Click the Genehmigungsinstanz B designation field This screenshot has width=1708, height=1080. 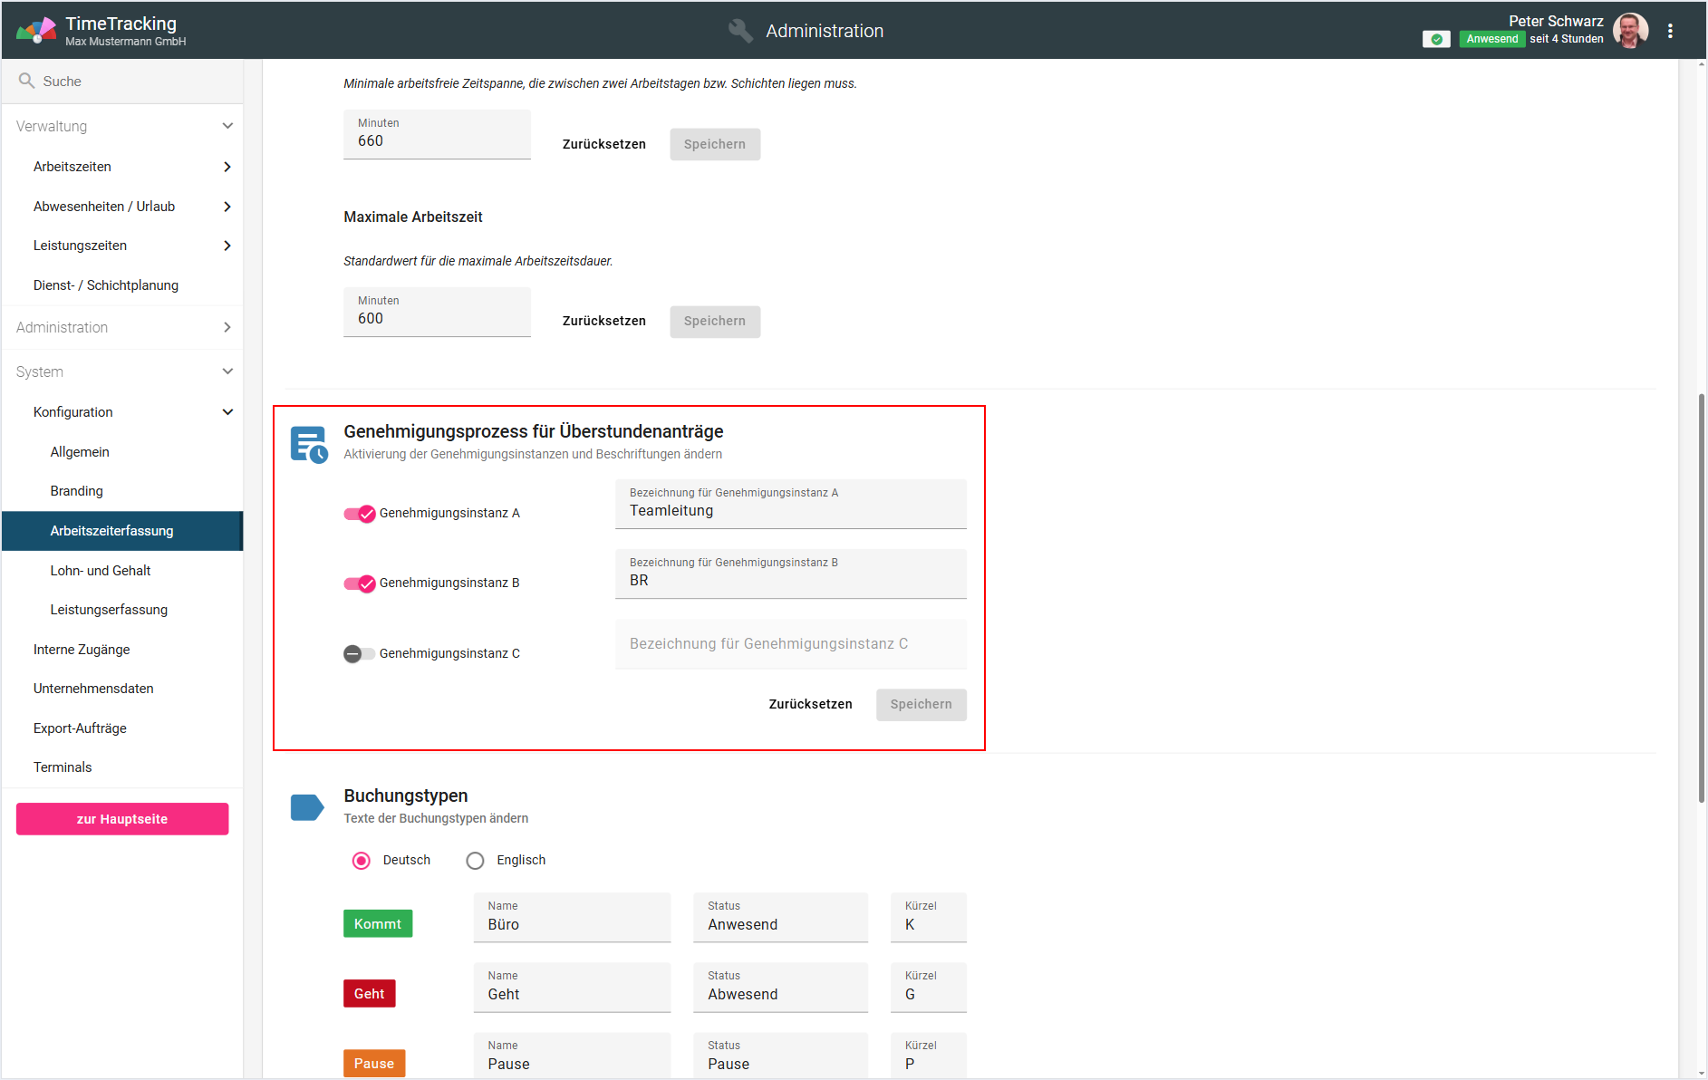point(790,580)
